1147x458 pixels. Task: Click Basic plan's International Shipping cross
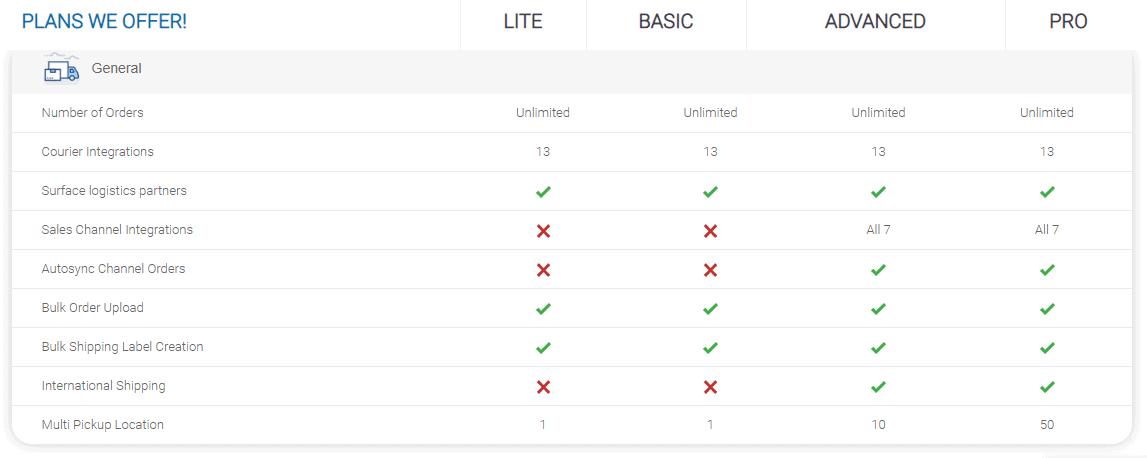click(710, 387)
